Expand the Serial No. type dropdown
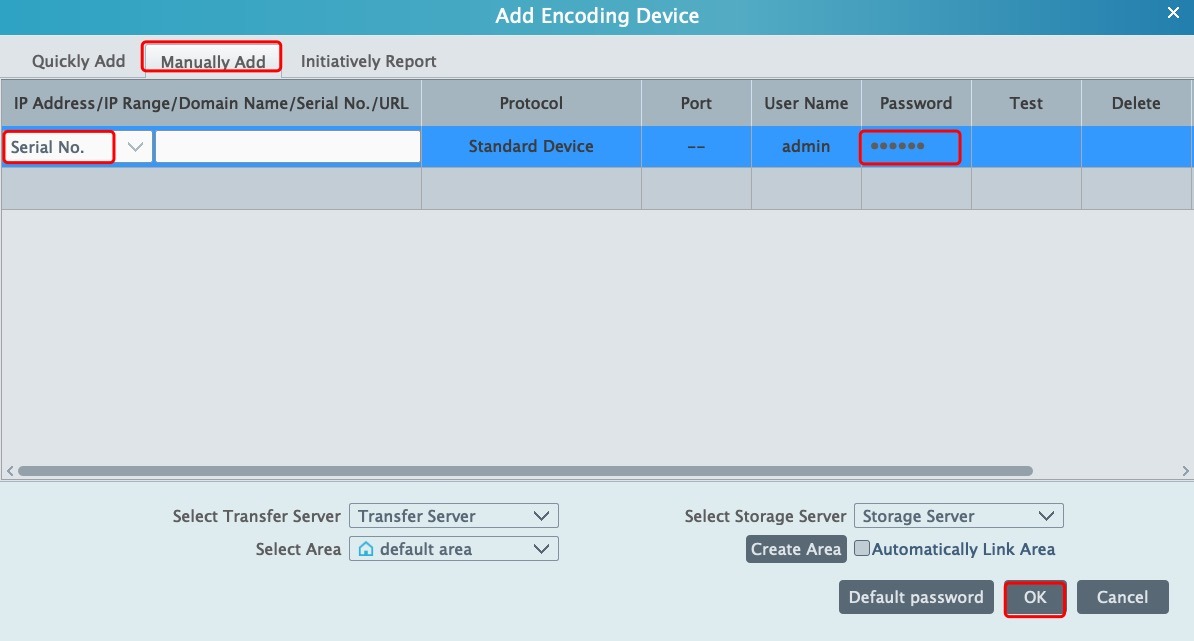1194x641 pixels. pos(136,147)
